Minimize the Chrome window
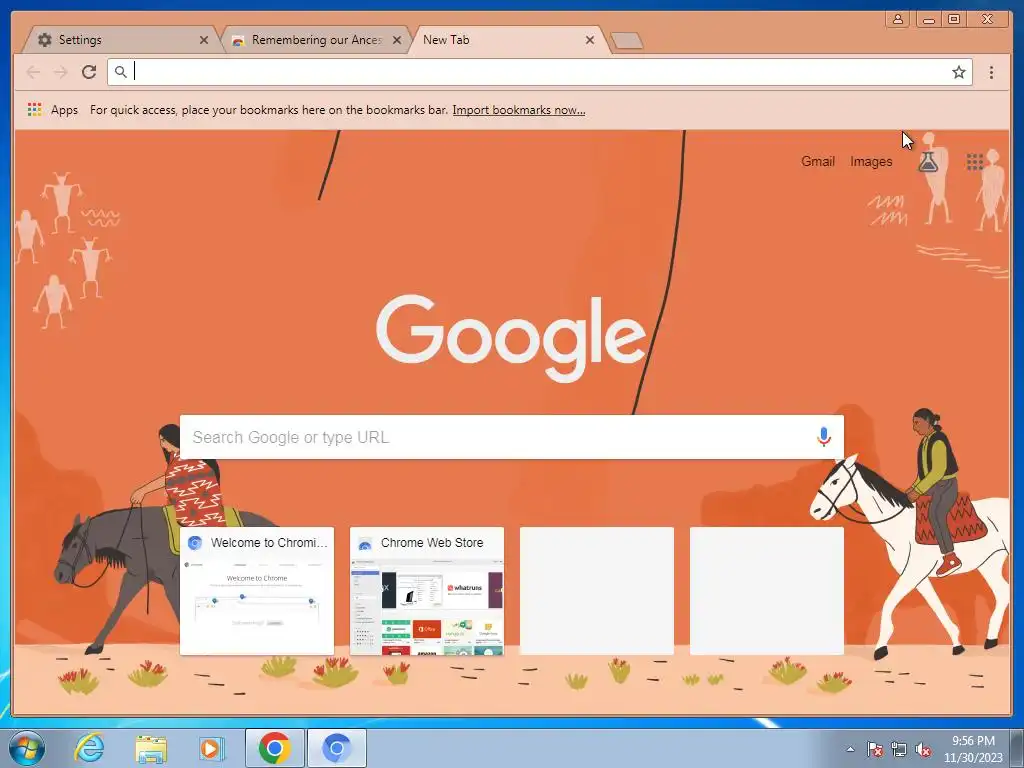This screenshot has height=768, width=1024. point(928,19)
